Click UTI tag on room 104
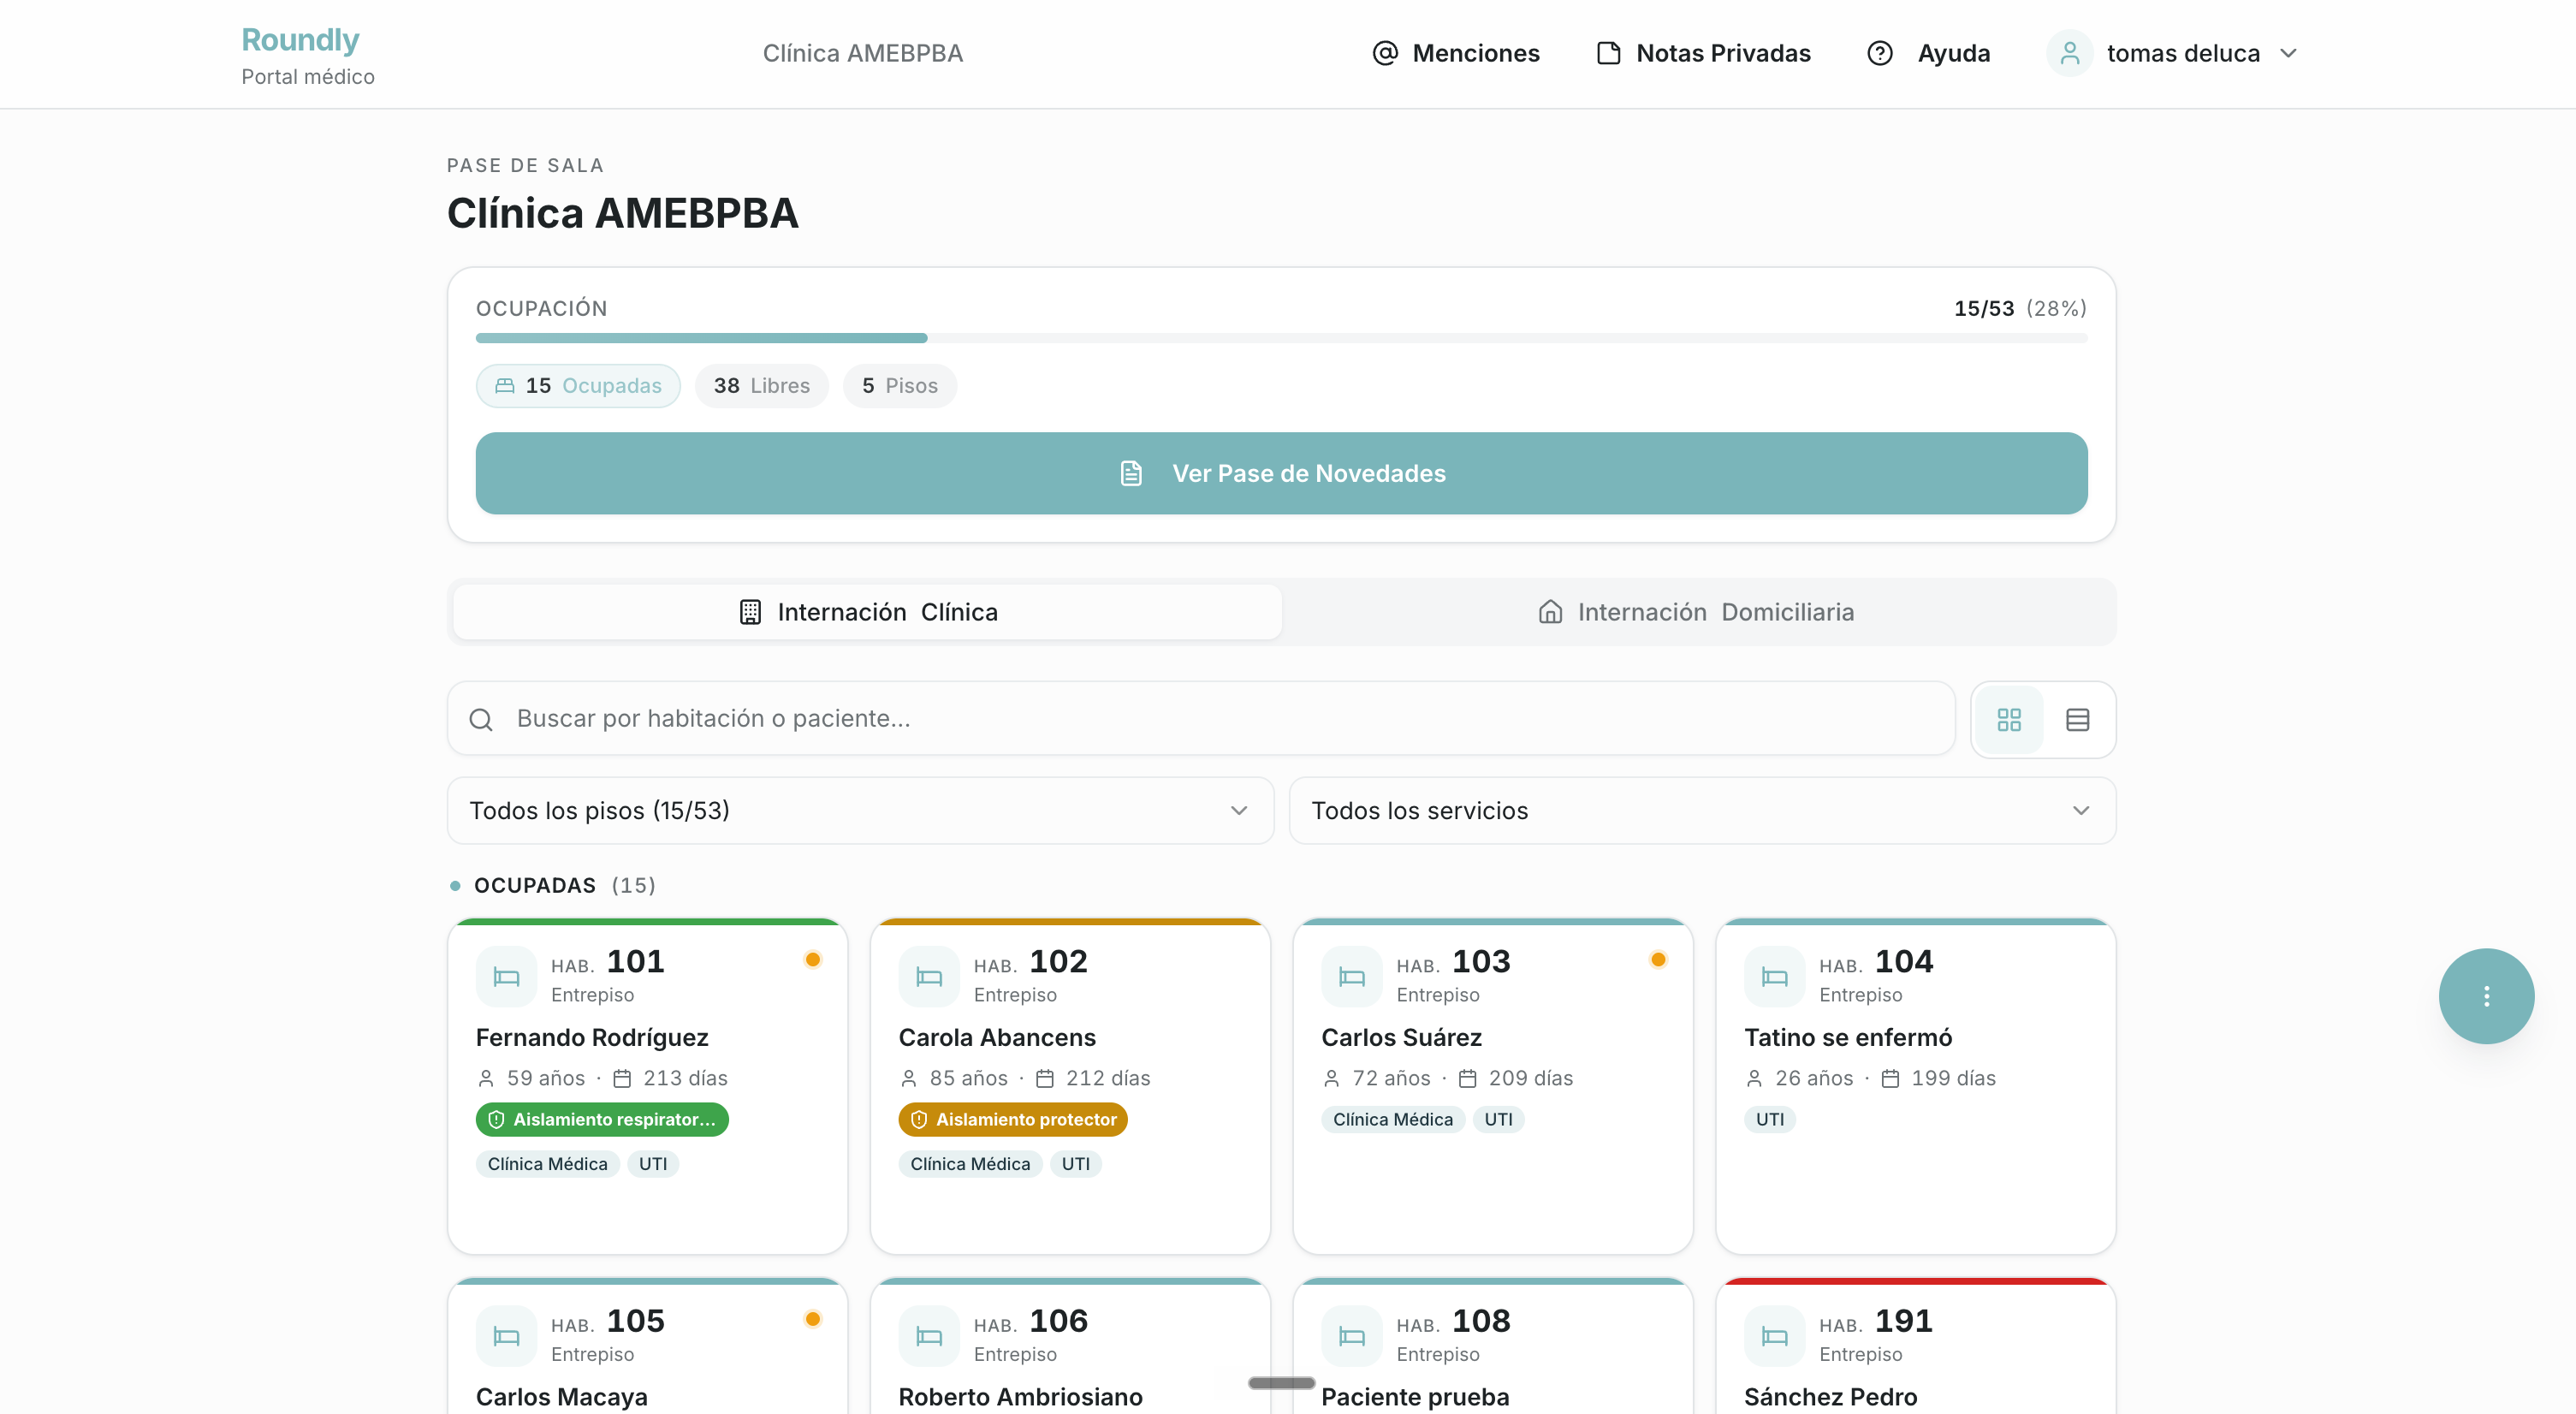Image resolution: width=2576 pixels, height=1414 pixels. pyautogui.click(x=1770, y=1119)
